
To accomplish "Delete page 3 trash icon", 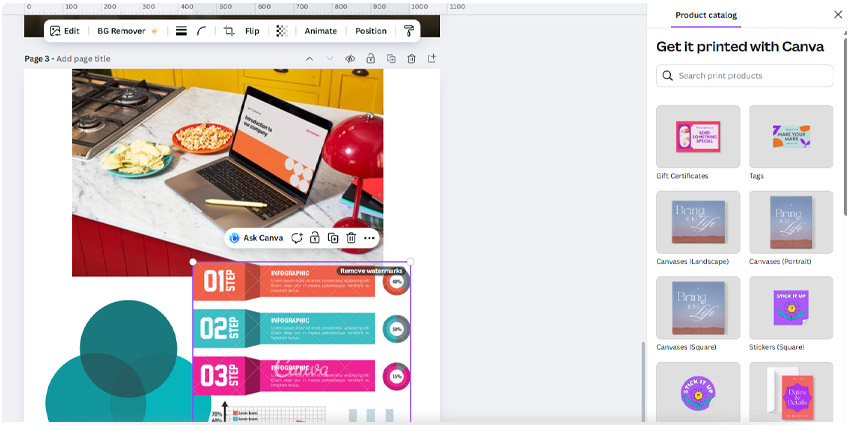I will [x=411, y=58].
